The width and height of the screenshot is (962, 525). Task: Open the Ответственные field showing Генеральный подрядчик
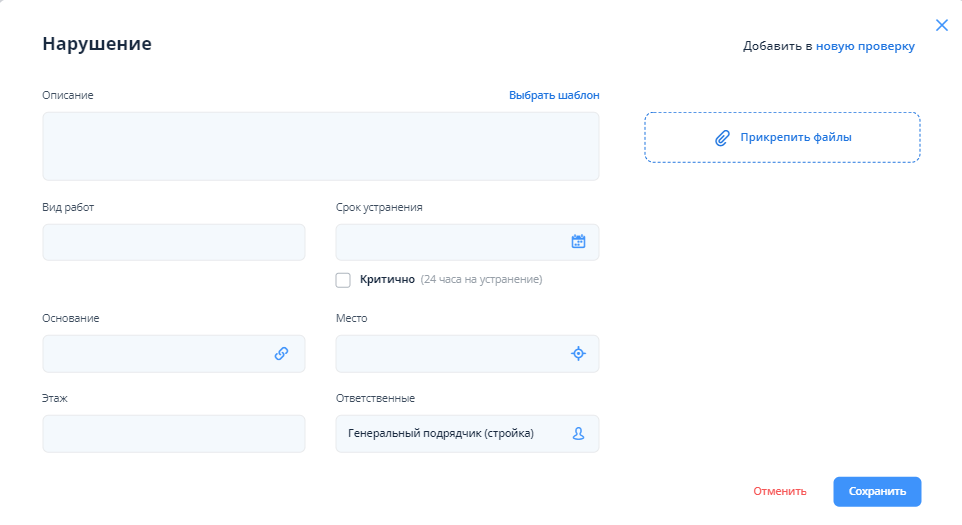(x=450, y=434)
